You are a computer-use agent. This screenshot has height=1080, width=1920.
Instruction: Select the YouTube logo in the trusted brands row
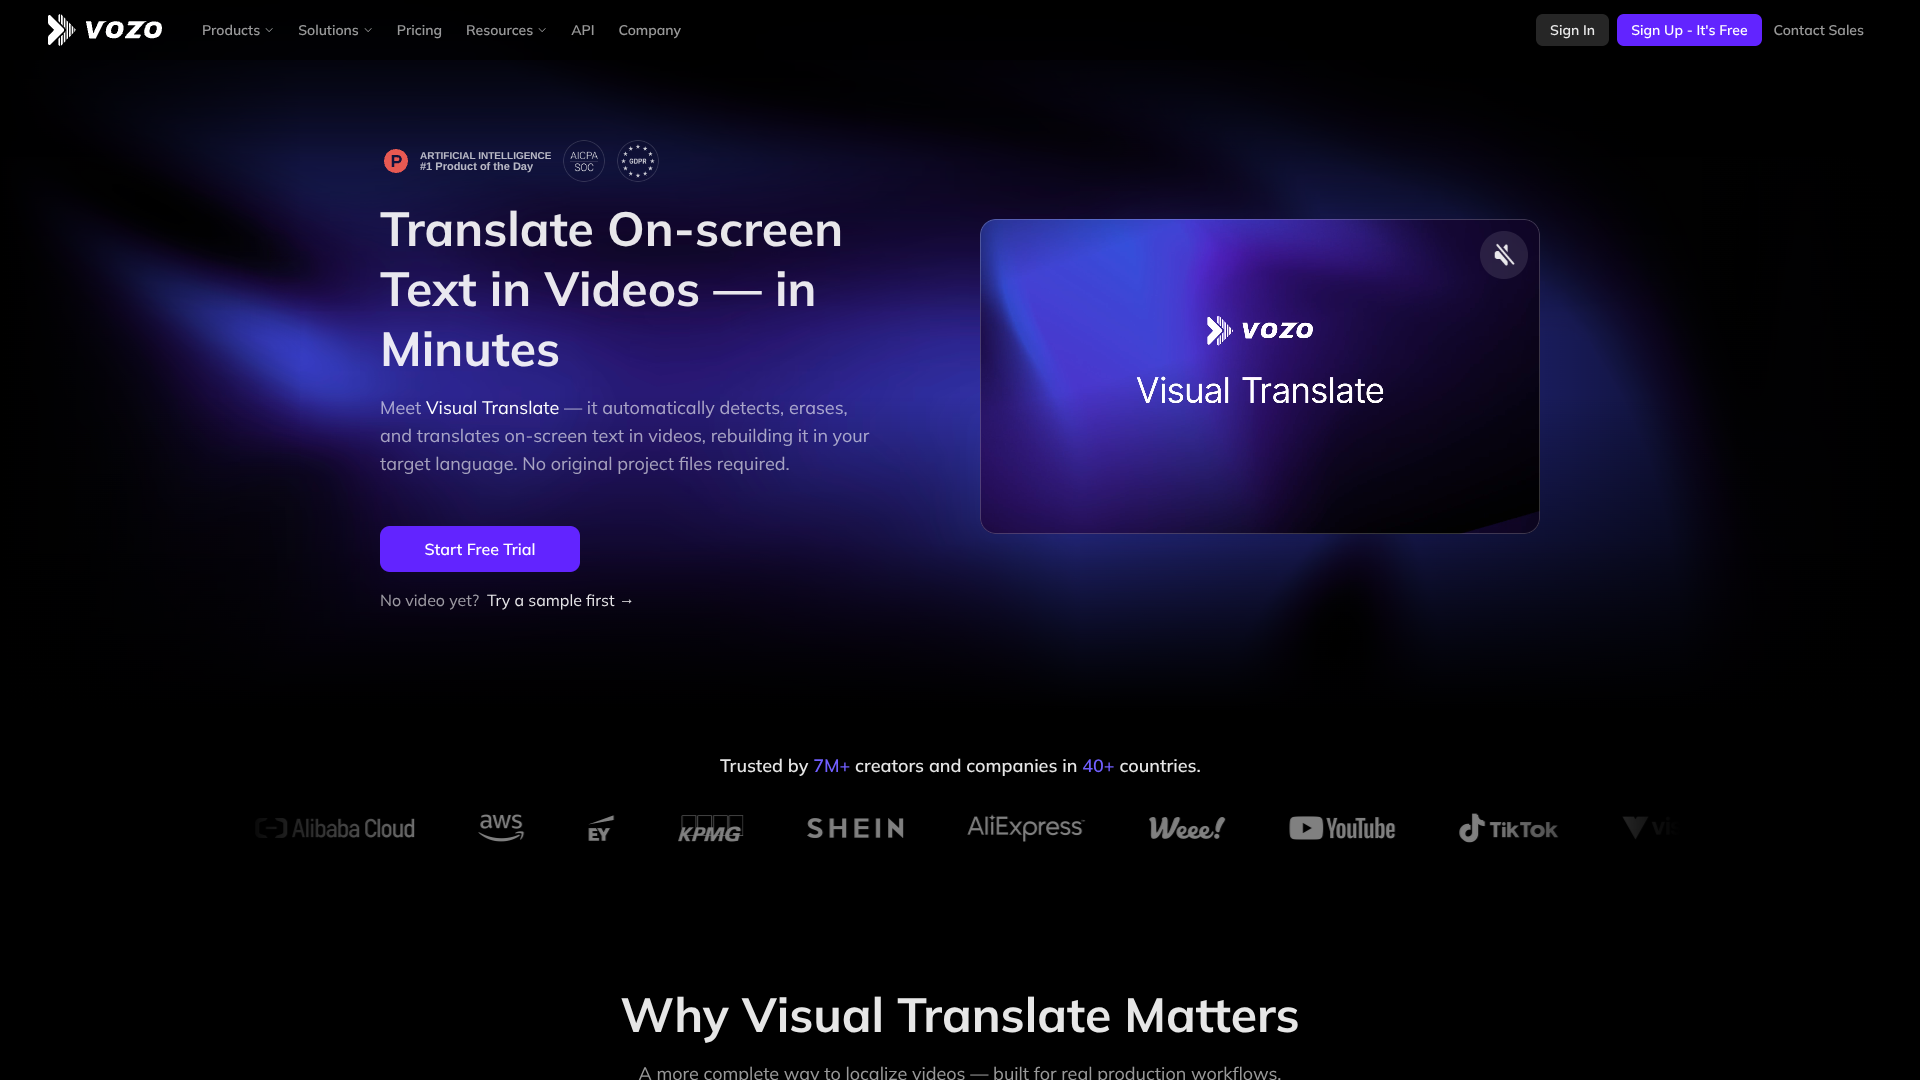coord(1342,828)
